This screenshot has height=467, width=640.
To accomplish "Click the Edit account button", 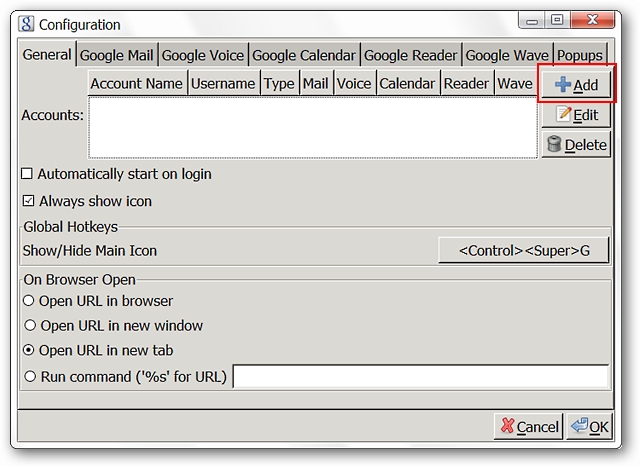I will pos(576,115).
